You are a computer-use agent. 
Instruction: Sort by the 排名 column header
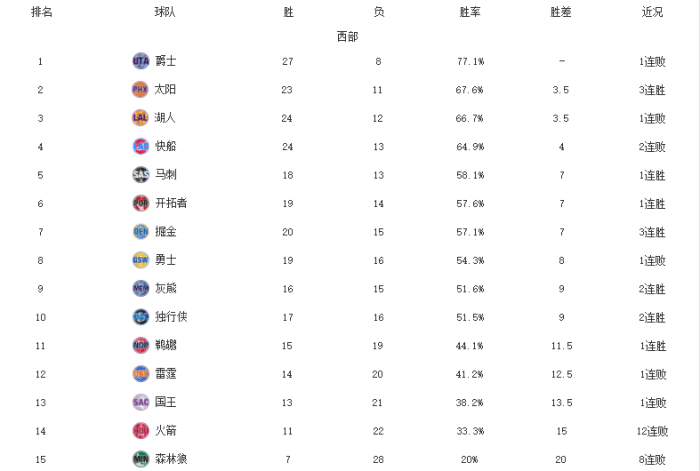(41, 13)
